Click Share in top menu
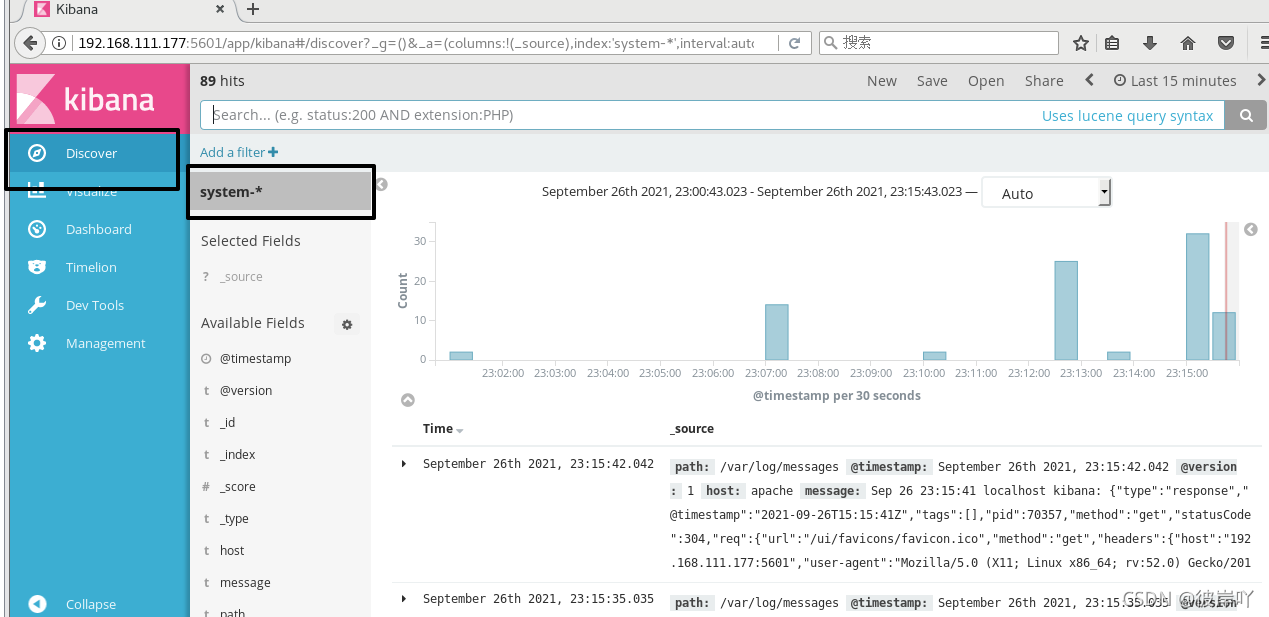1269x617 pixels. pos(1044,81)
